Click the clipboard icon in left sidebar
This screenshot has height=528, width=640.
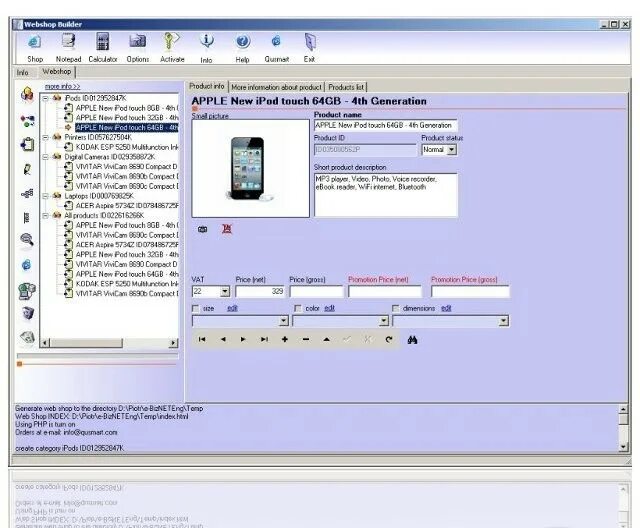point(27,144)
